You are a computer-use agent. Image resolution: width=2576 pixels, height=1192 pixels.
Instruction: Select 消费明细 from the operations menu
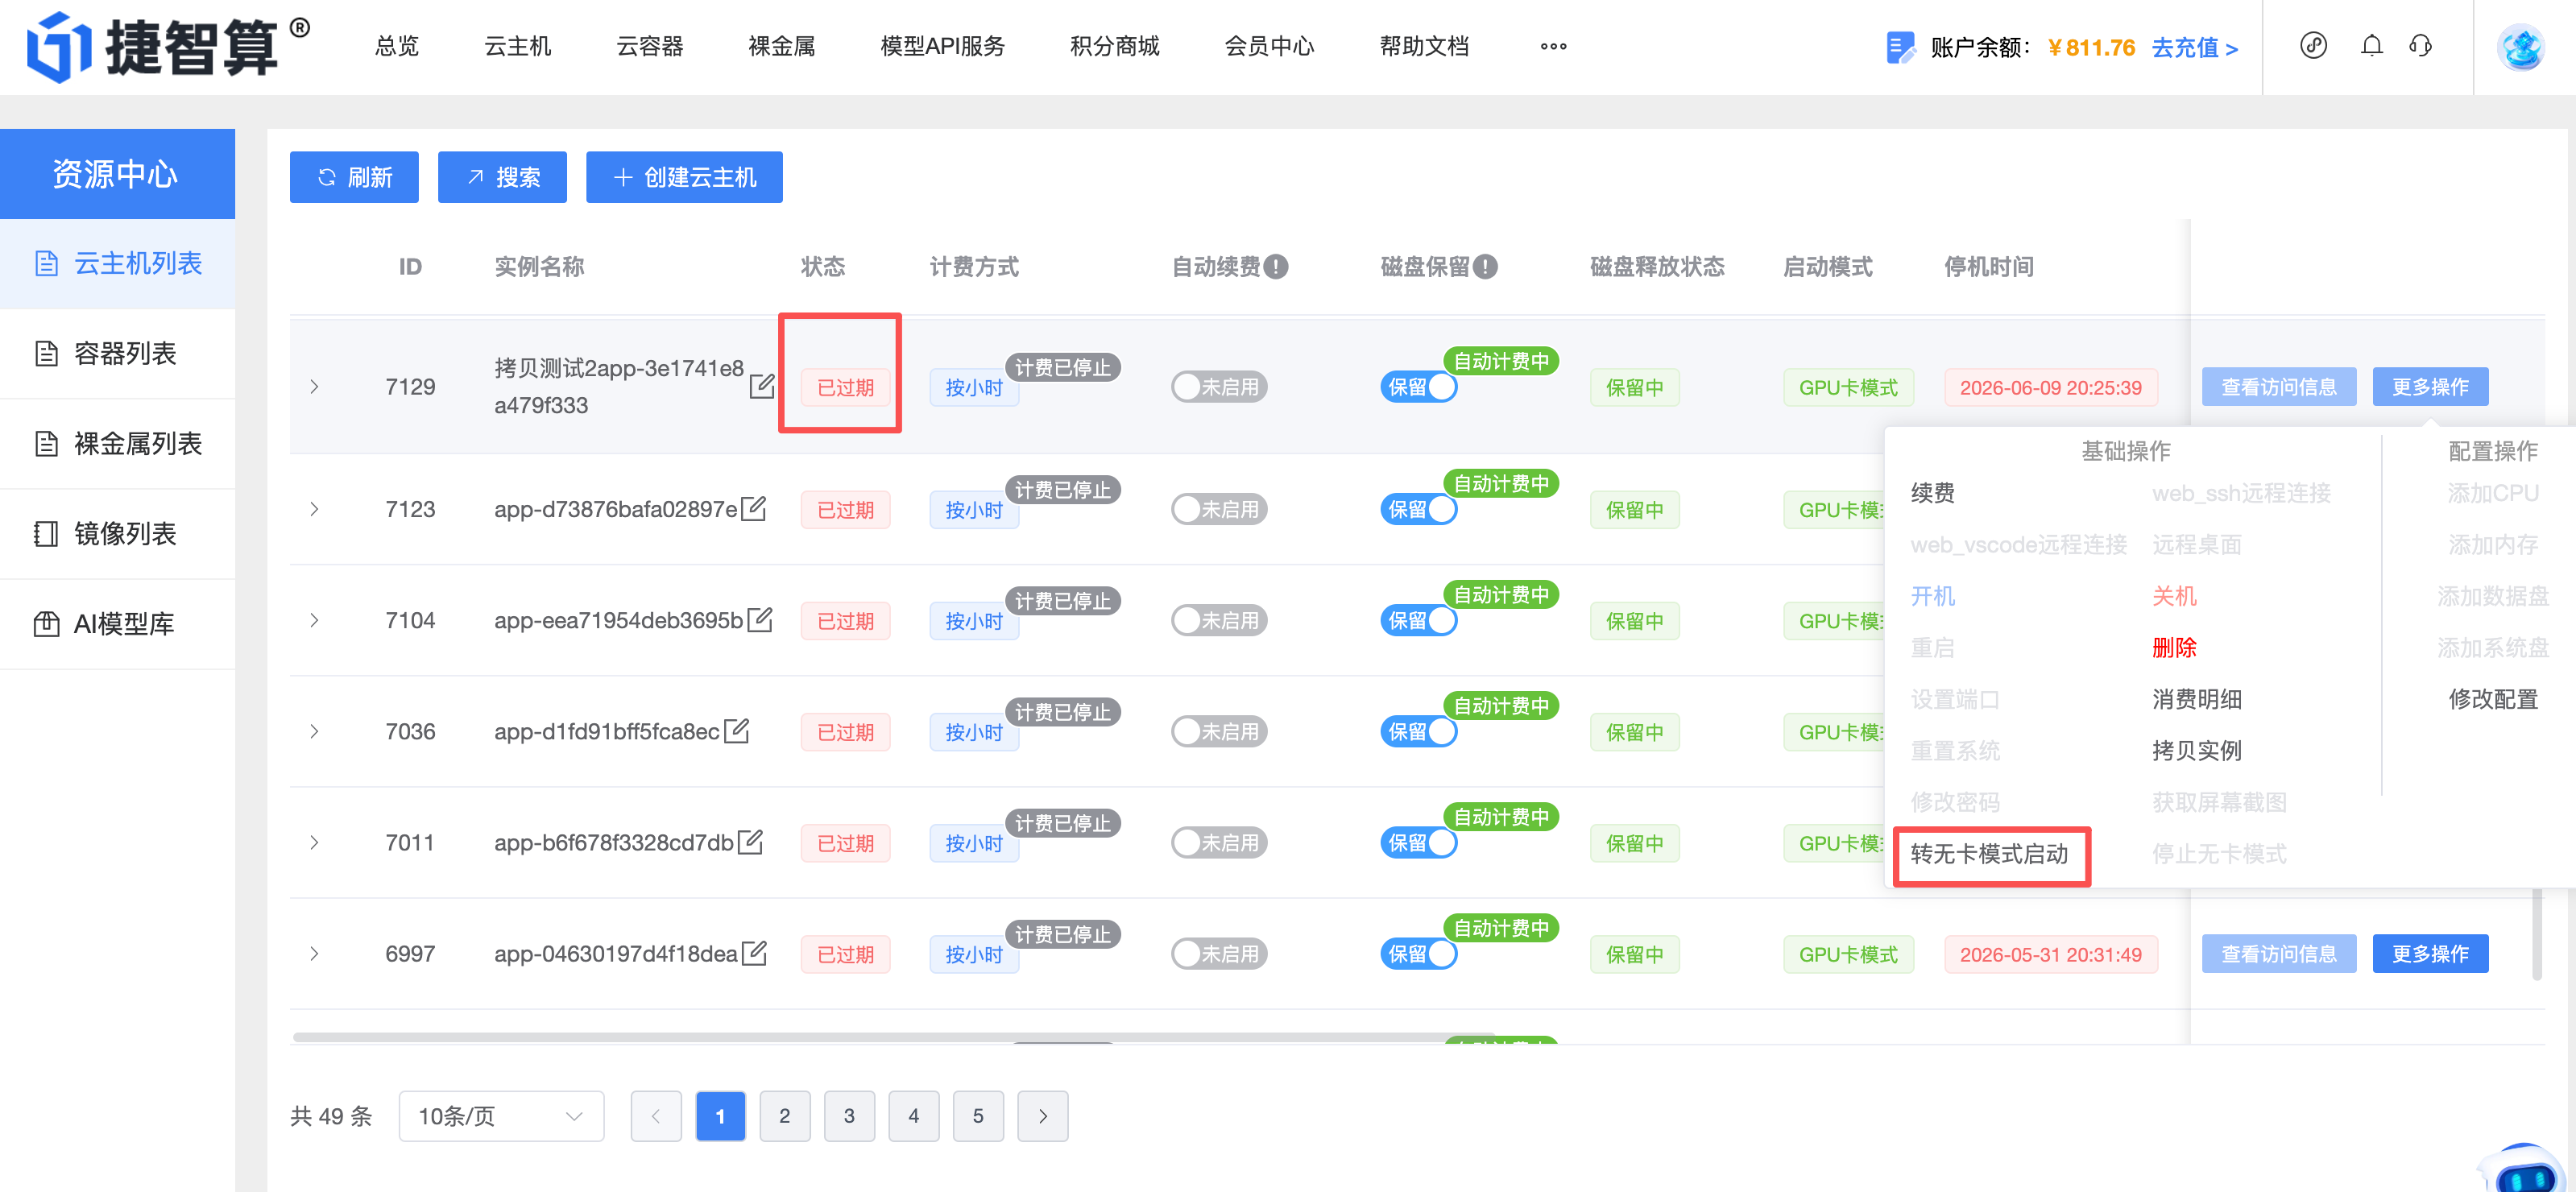point(2196,698)
